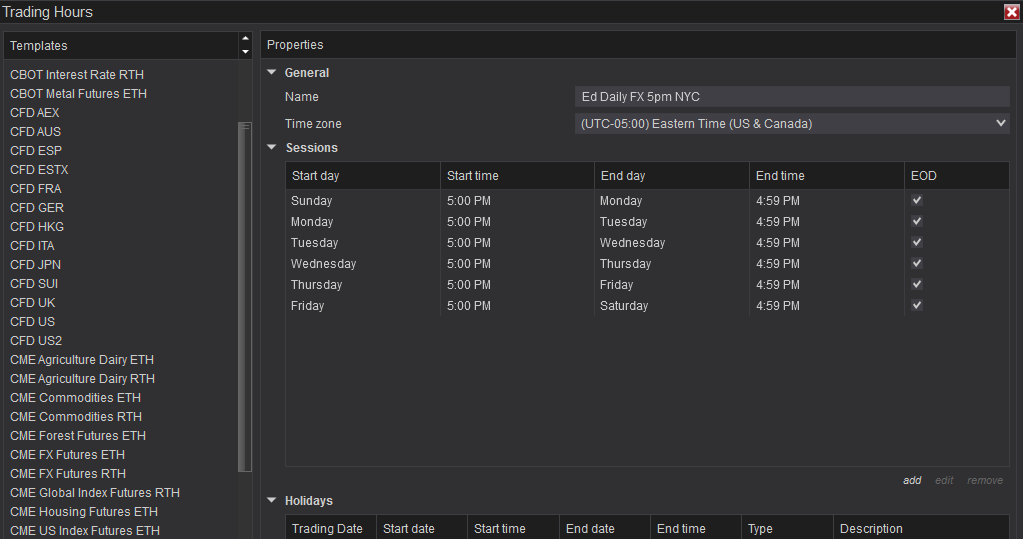Collapse the Sessions section

tap(271, 148)
